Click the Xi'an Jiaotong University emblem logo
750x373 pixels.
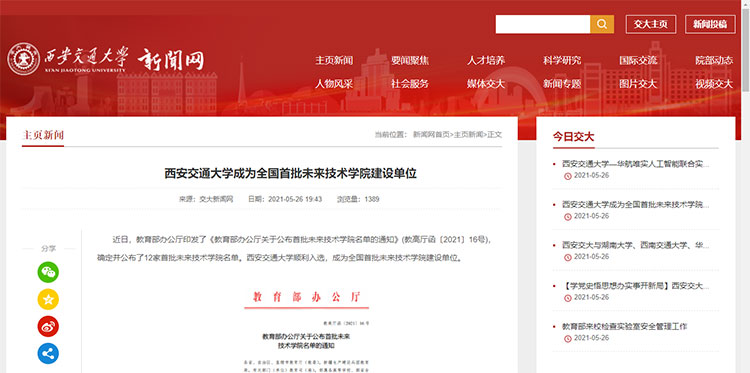point(23,59)
